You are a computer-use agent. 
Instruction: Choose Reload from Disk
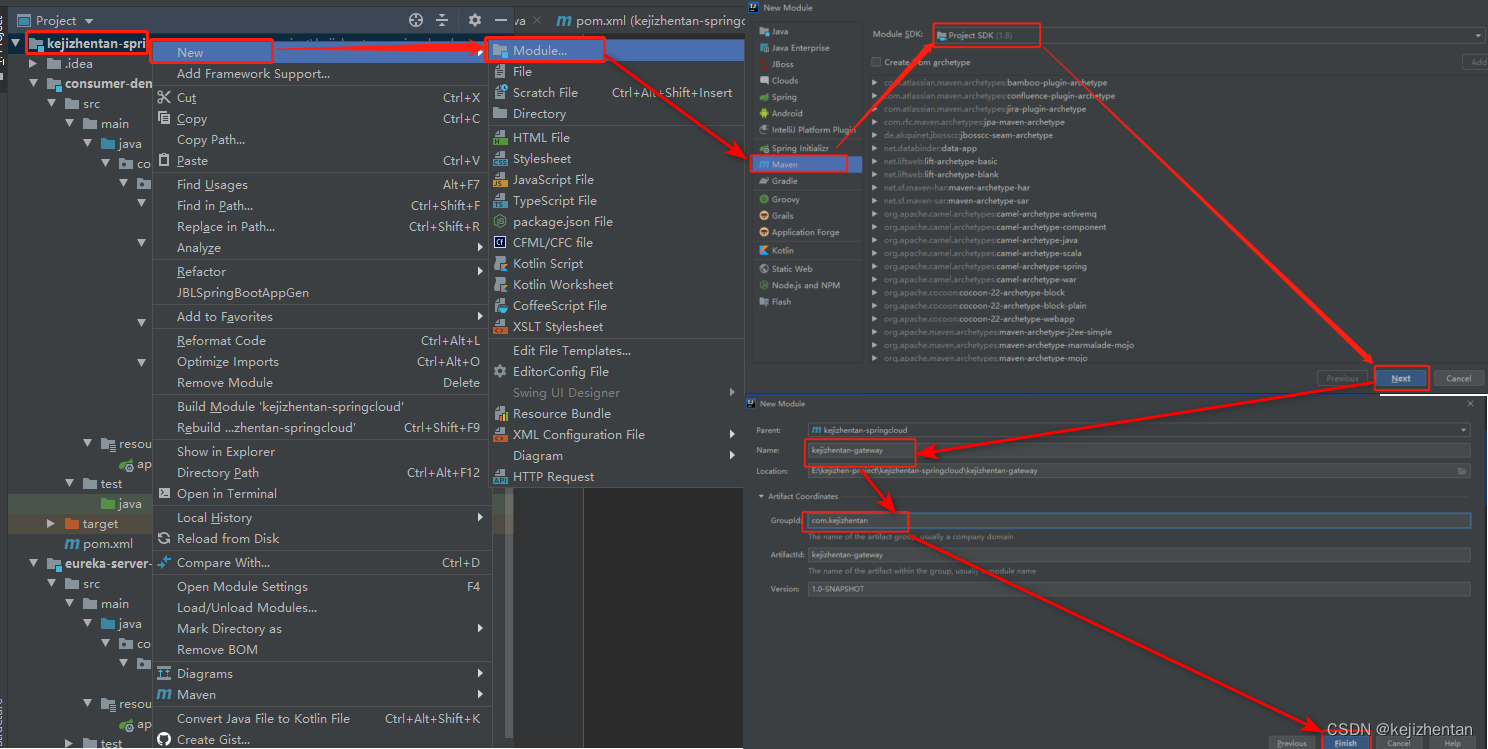(228, 538)
